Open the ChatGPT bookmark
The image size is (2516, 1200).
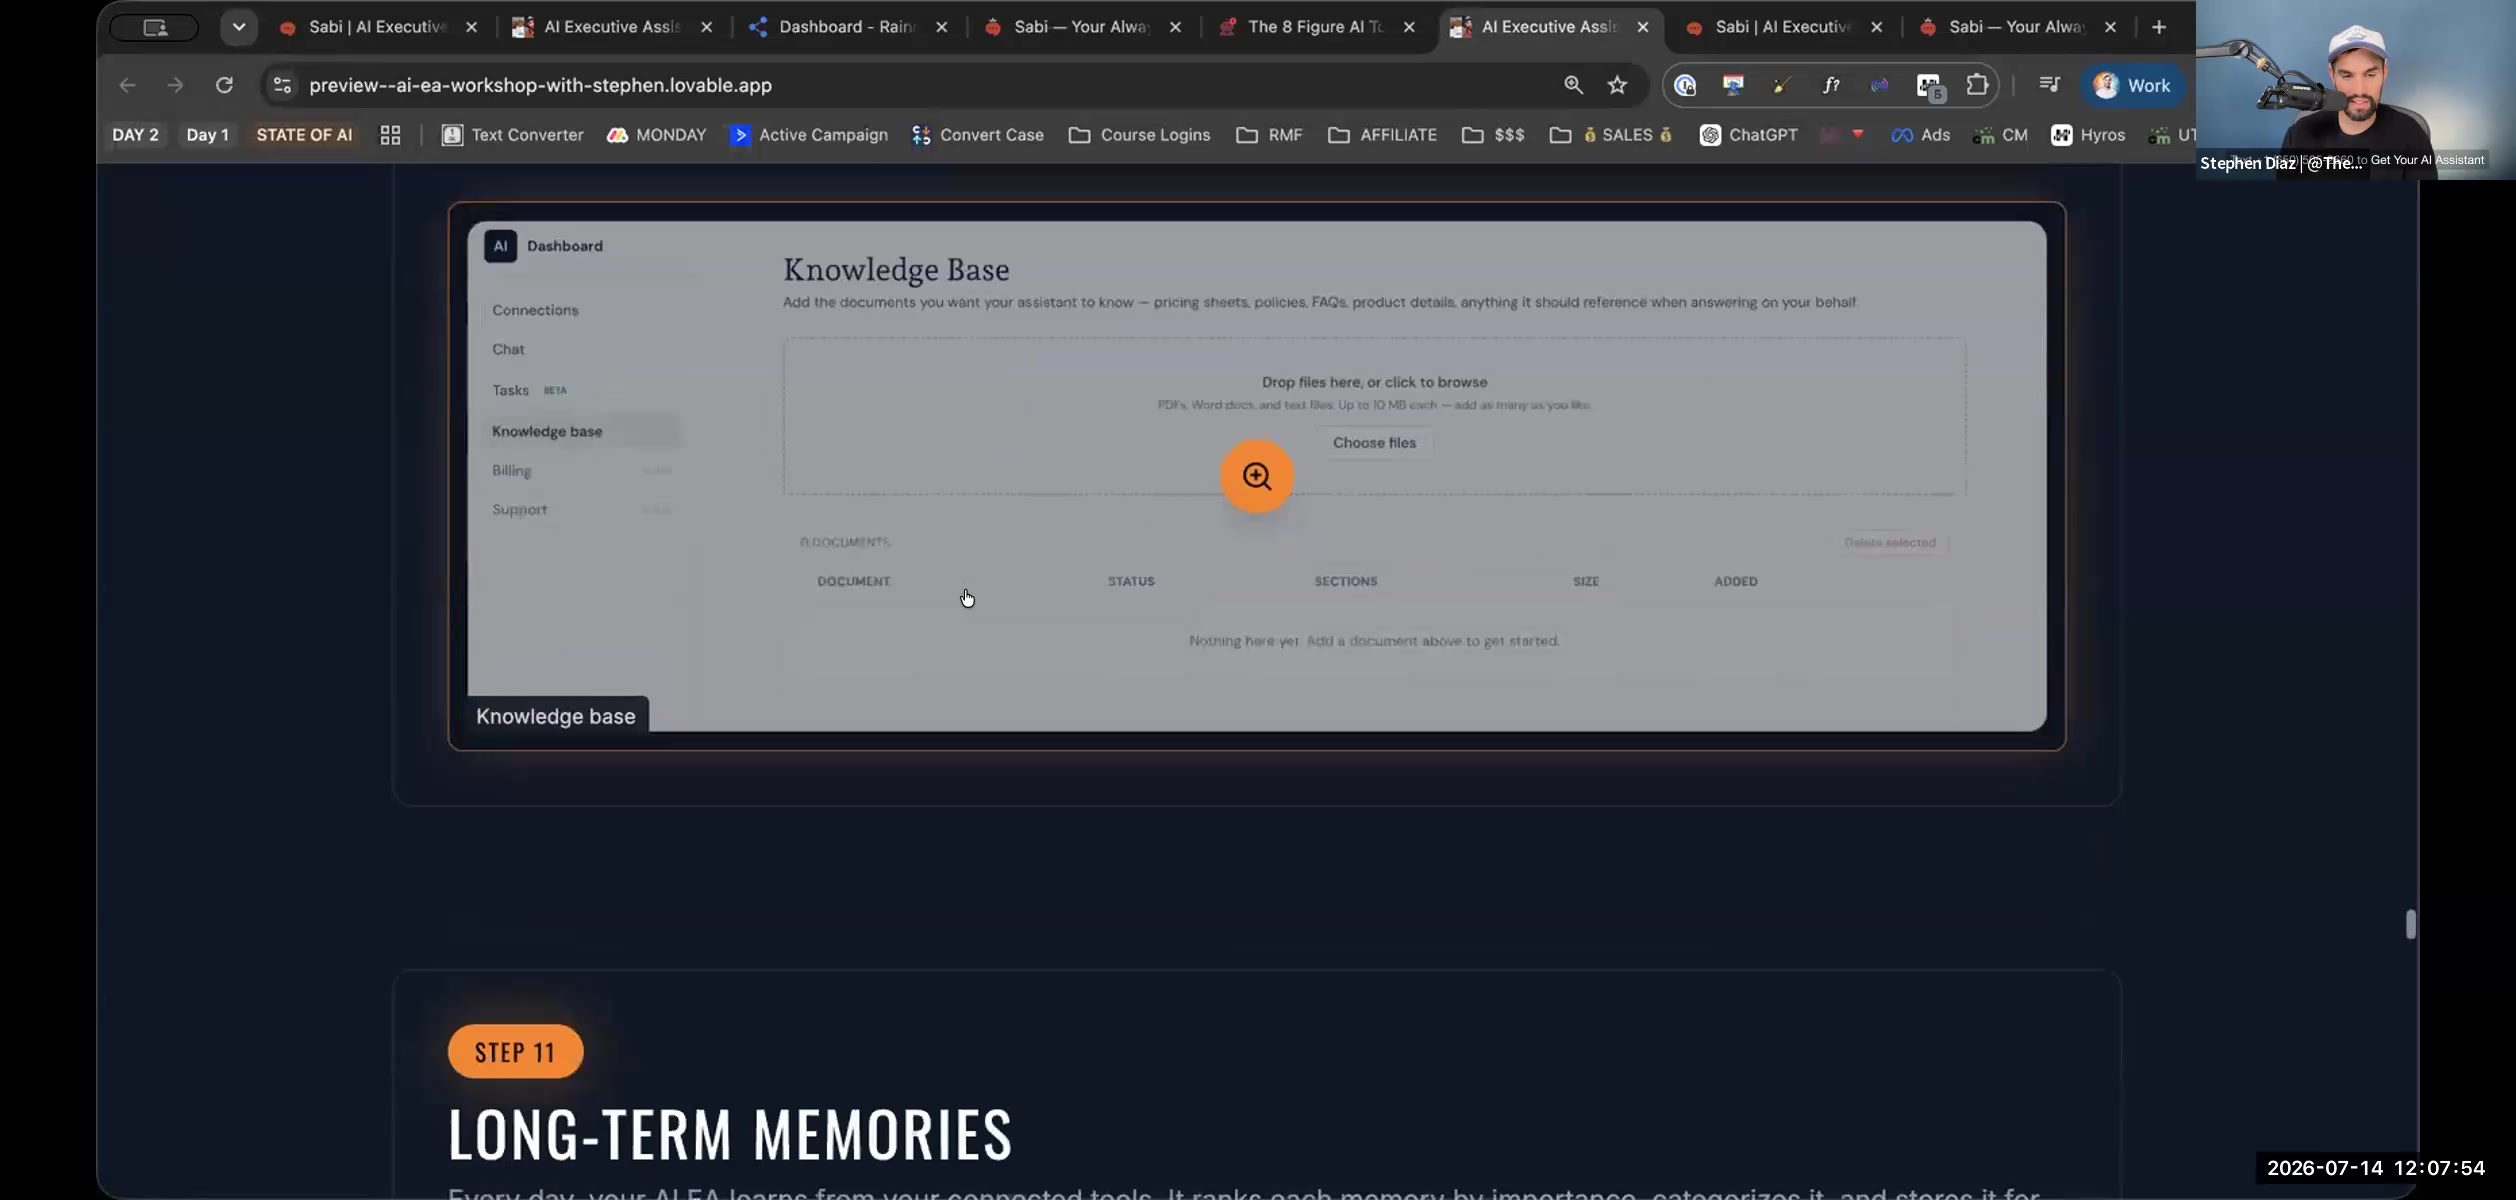(1749, 135)
